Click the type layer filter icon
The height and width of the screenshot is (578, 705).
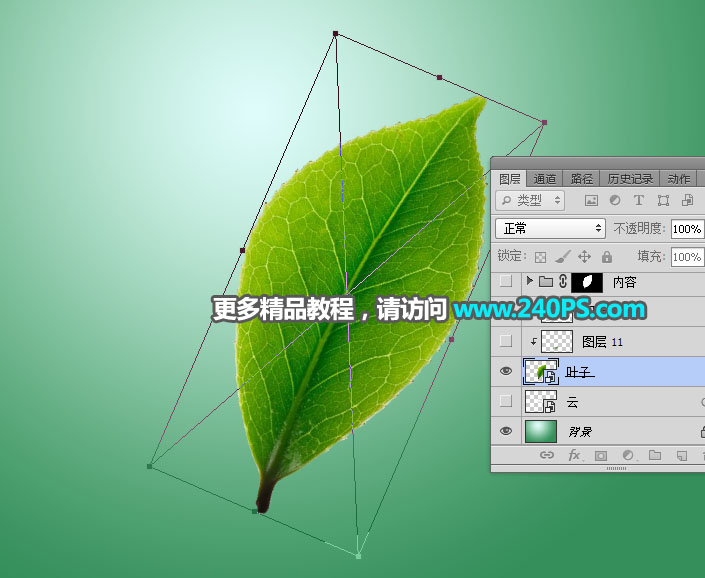(639, 201)
